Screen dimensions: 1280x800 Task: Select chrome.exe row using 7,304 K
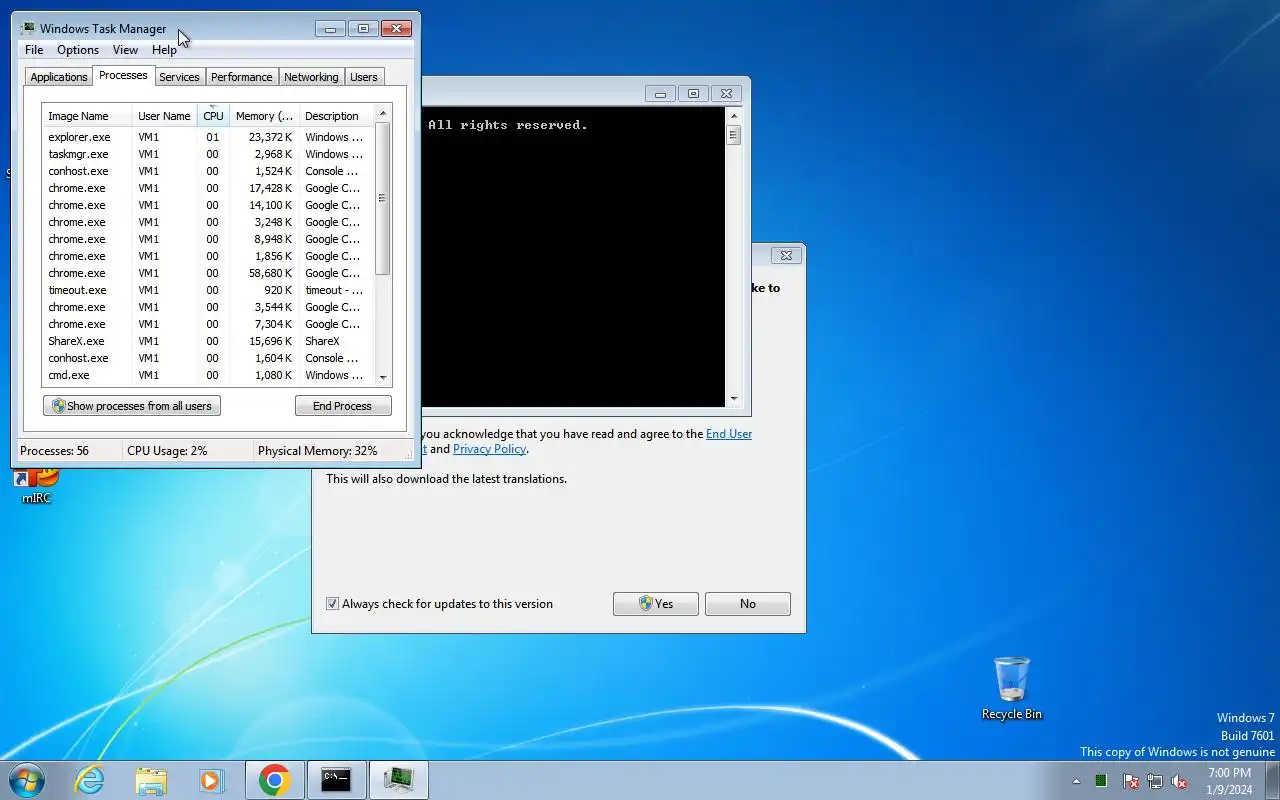[208, 324]
